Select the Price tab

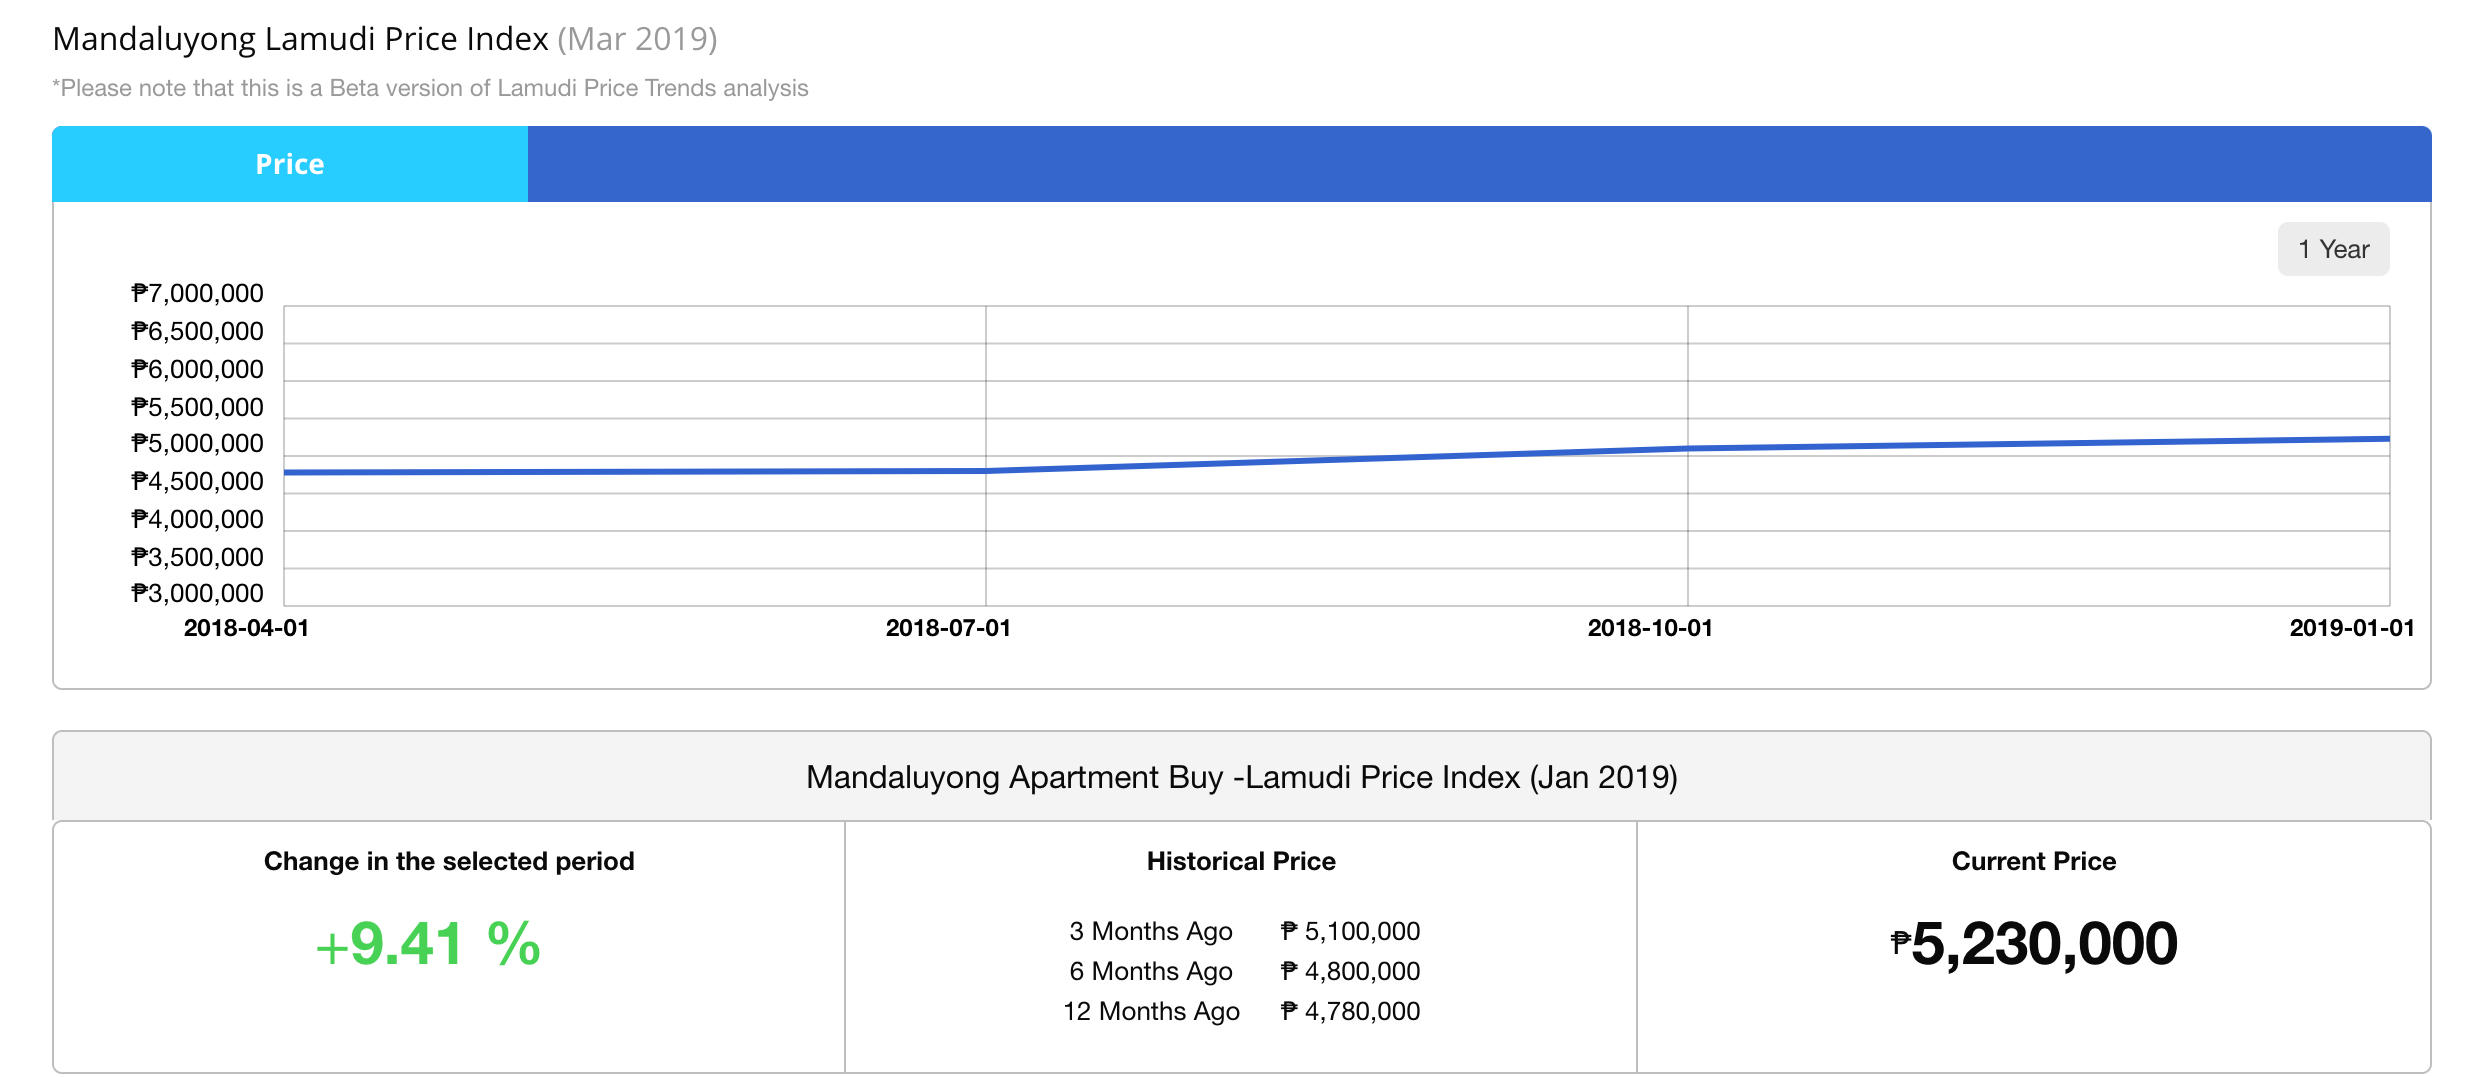(x=290, y=164)
